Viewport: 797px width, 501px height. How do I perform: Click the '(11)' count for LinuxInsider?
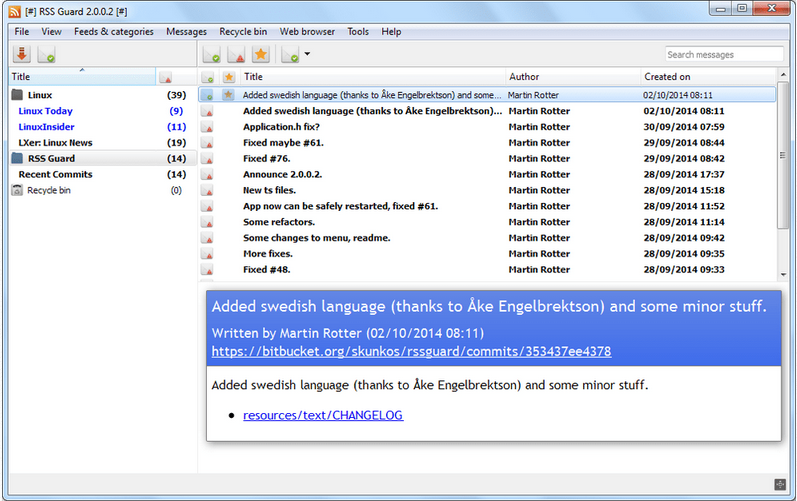[176, 127]
